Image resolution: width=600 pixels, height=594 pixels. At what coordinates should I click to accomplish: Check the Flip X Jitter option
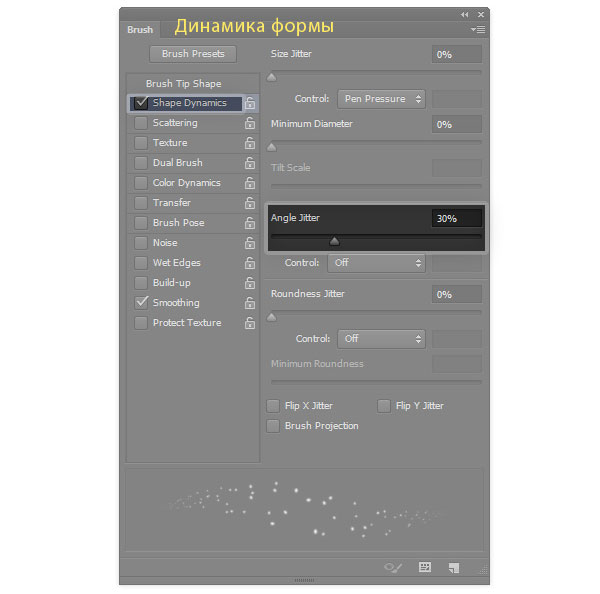click(x=273, y=406)
